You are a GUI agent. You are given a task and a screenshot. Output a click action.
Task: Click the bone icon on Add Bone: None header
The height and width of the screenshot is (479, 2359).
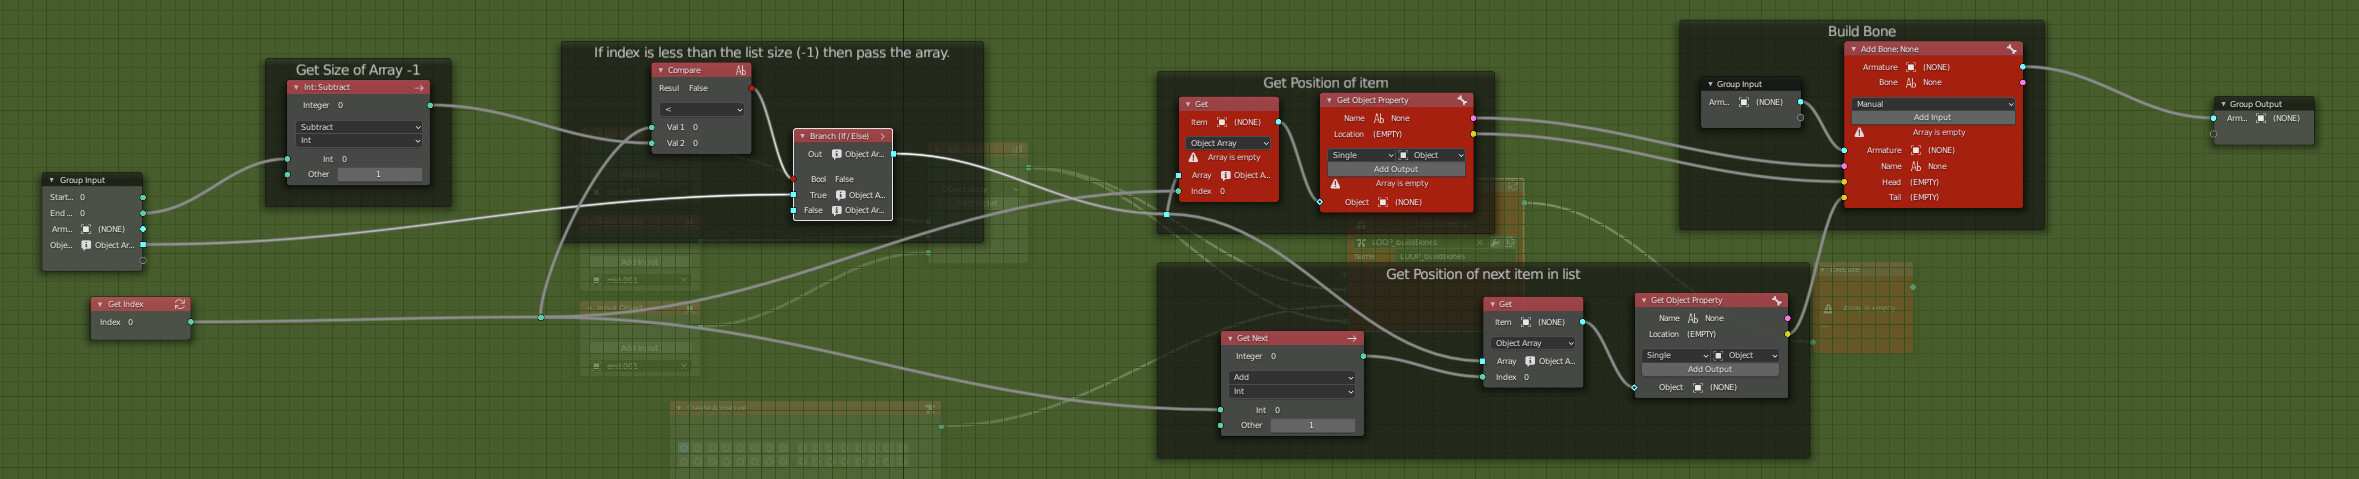click(2011, 49)
